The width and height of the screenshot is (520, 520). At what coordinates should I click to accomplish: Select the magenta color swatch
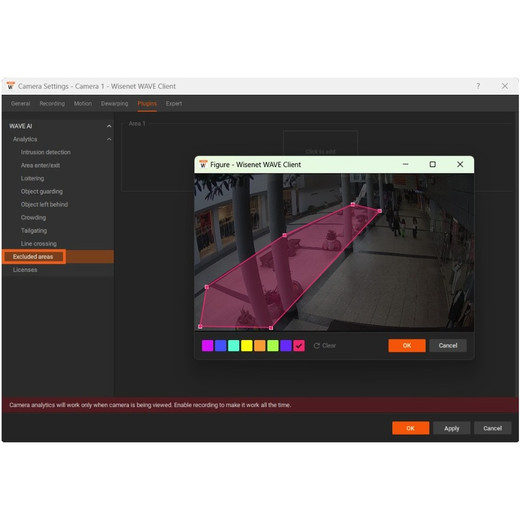(x=207, y=345)
